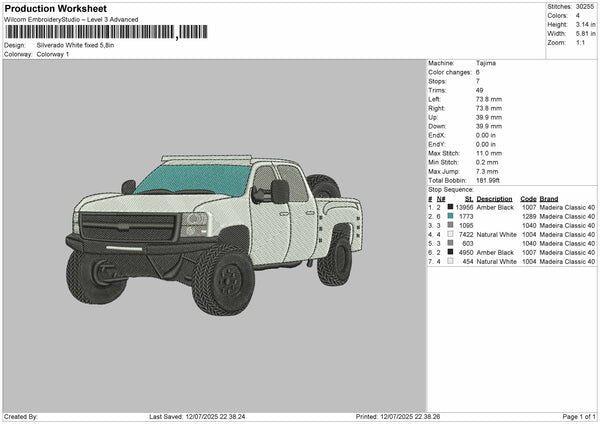Click the Stop Sequence heading
600x424 pixels.
[x=451, y=188]
